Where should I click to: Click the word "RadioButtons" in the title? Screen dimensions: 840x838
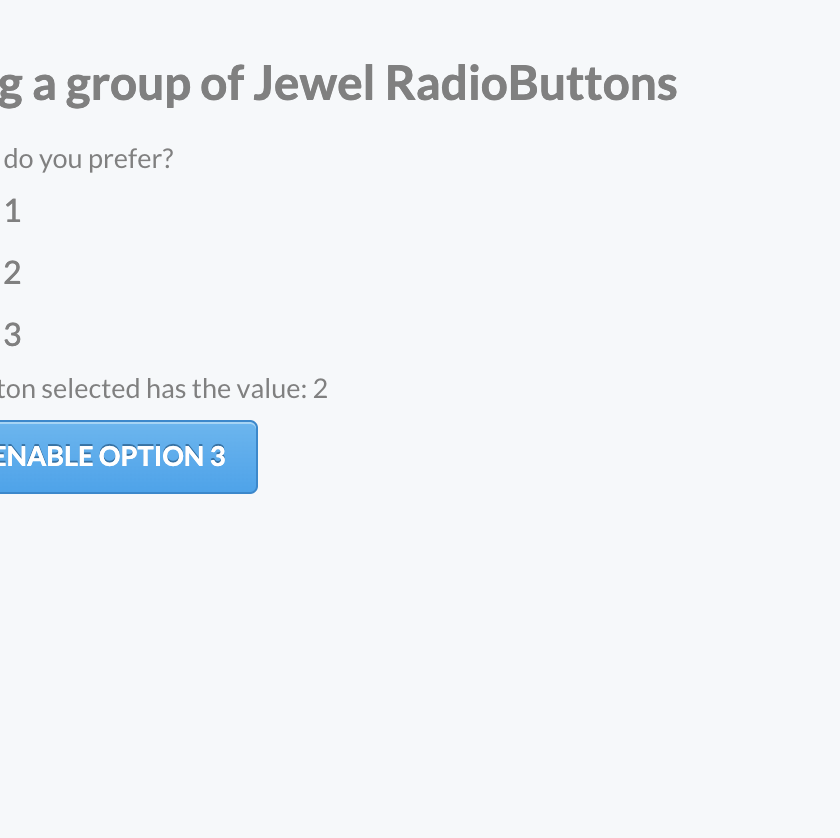[x=531, y=83]
